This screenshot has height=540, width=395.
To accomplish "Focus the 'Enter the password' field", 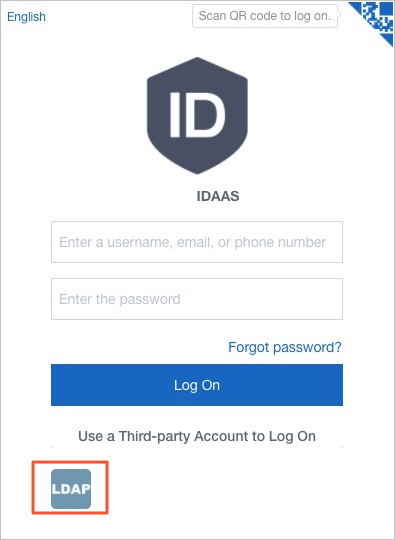I will point(197,299).
